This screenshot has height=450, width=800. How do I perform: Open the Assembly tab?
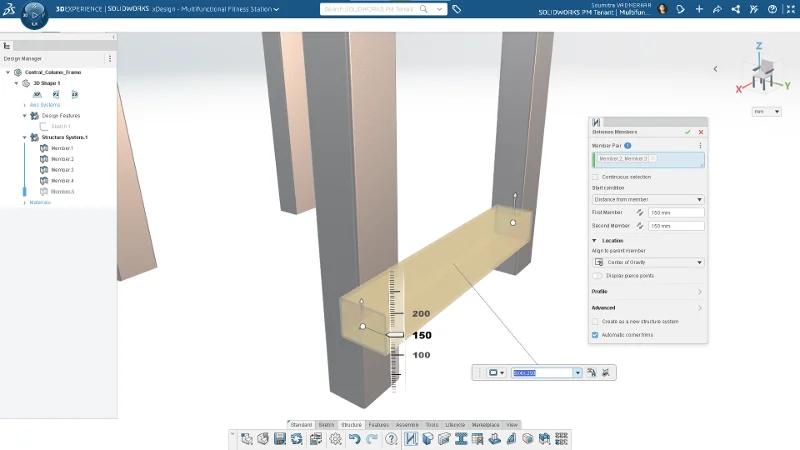[406, 425]
